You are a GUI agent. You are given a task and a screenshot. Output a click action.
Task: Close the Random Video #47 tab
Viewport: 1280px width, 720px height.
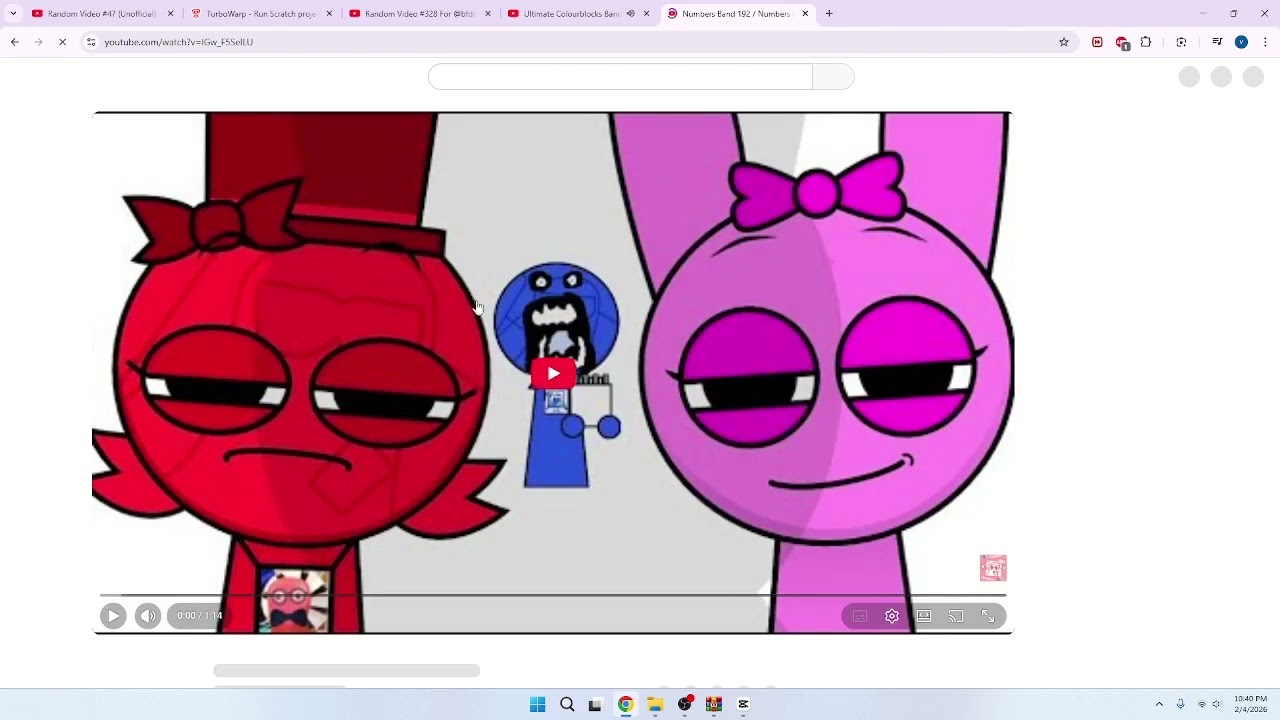click(x=170, y=14)
